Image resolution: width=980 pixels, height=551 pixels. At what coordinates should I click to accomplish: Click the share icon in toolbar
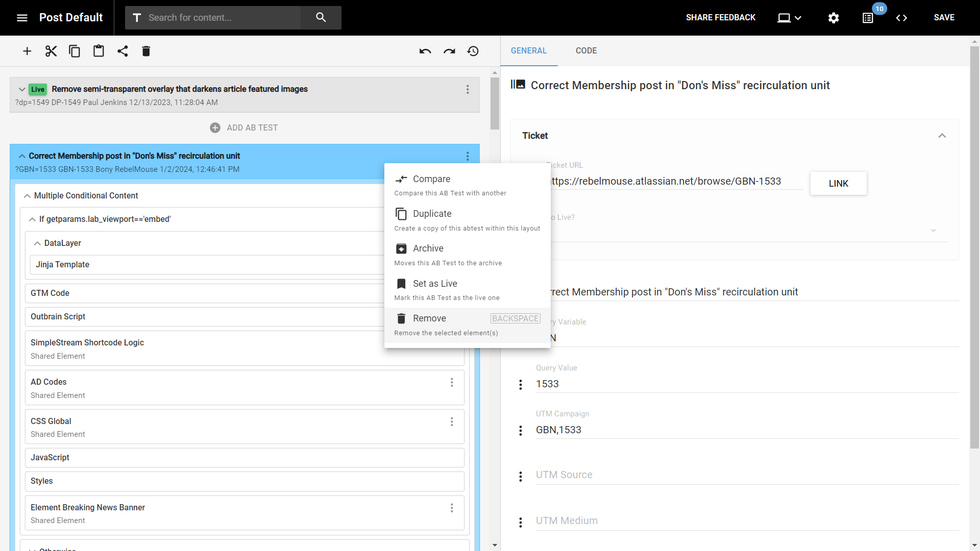coord(122,51)
